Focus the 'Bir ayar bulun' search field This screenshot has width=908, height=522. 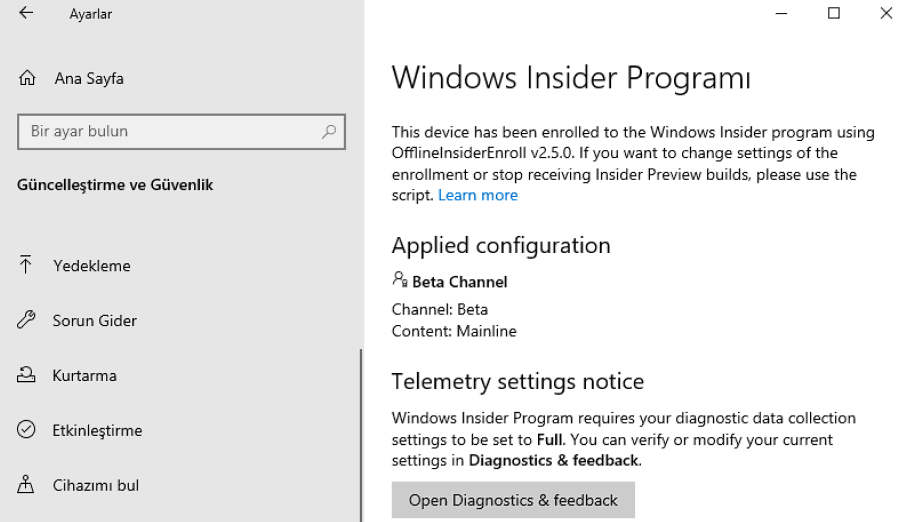(x=181, y=132)
